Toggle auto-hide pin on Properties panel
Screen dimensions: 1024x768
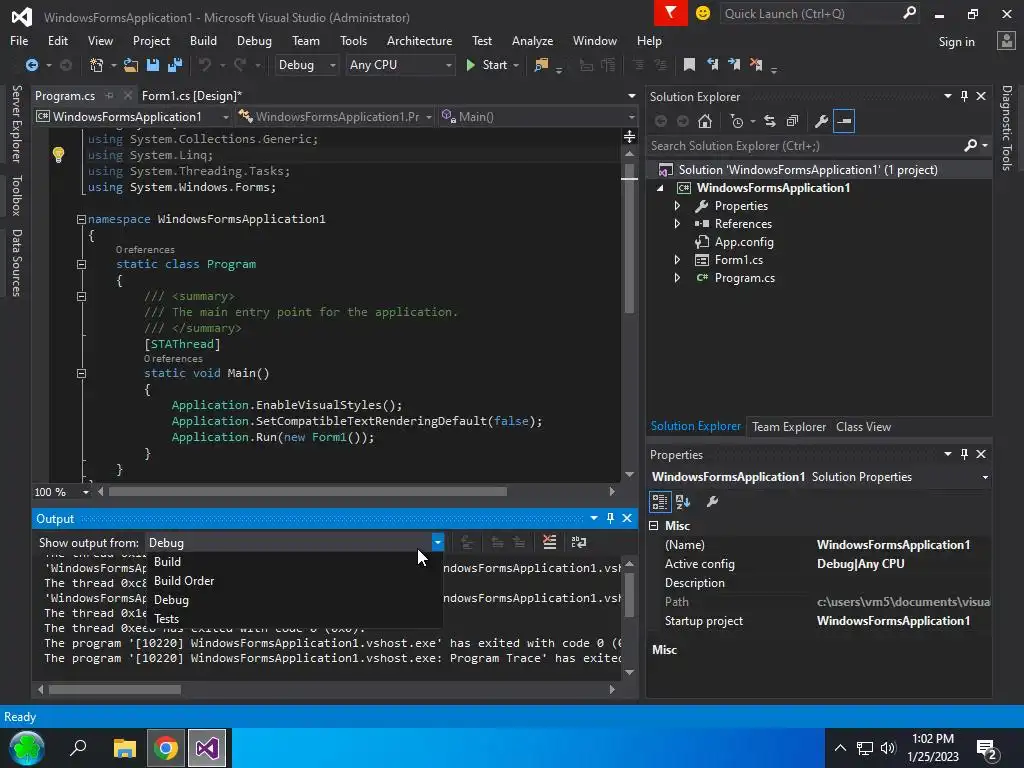(x=964, y=454)
